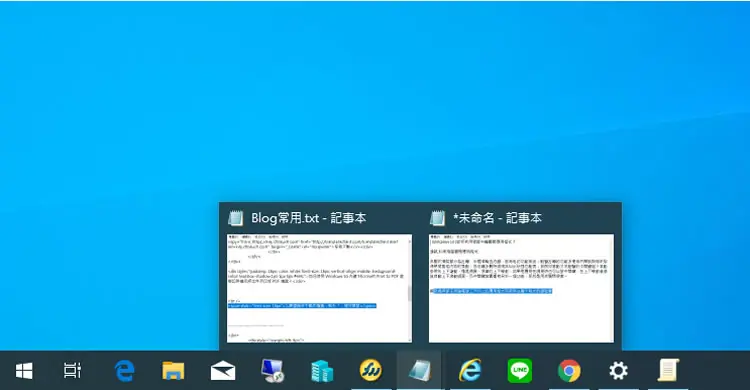Switch to Blog常用.txt Notepad window preview
This screenshot has width=750, height=390.
319,288
